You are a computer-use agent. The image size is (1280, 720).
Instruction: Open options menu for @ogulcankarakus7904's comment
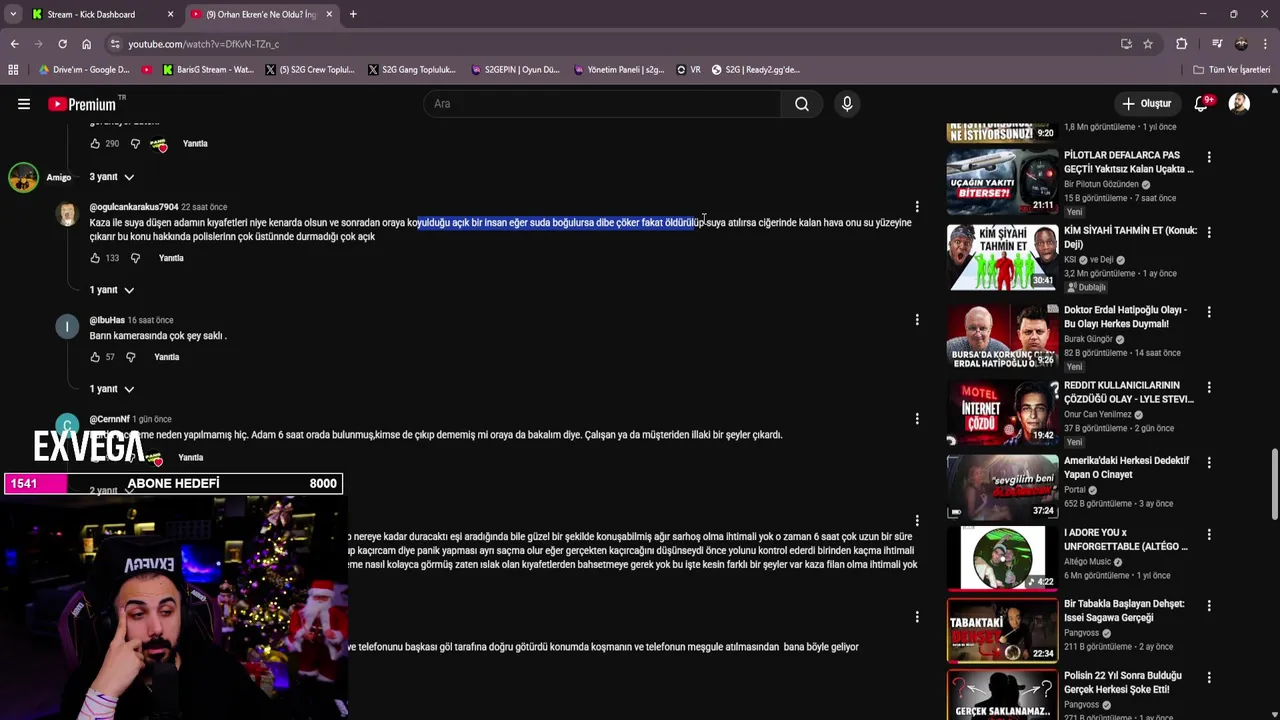click(x=917, y=207)
